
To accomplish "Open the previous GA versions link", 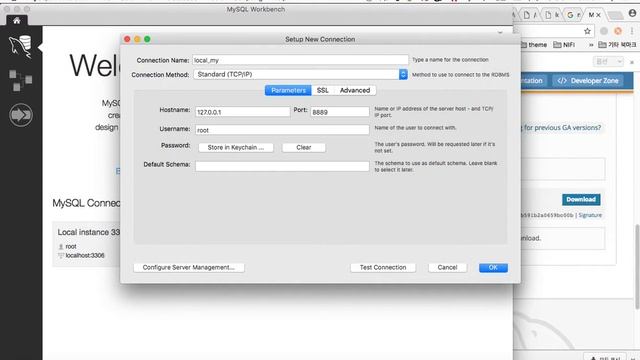I will [562, 128].
